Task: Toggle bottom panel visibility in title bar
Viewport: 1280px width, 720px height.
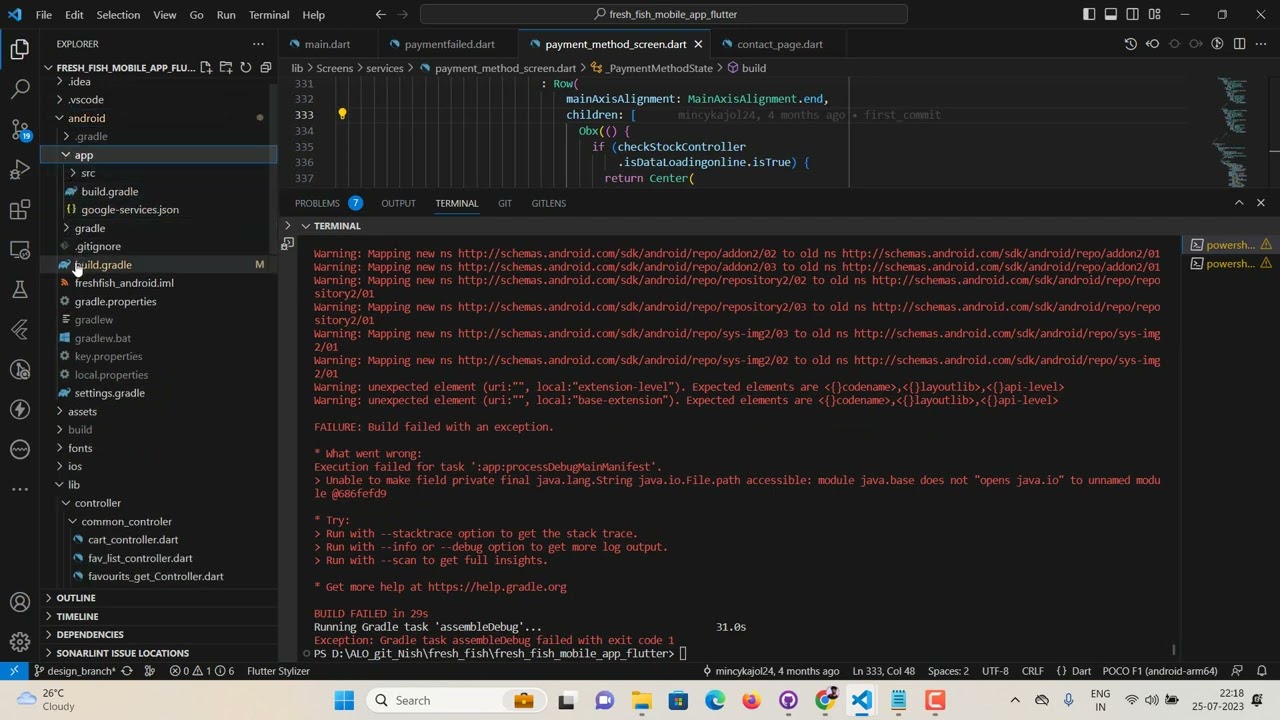Action: point(1111,15)
